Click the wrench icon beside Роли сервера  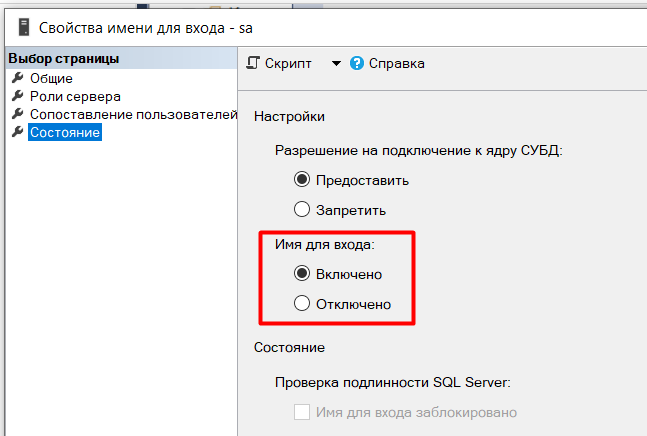point(17,96)
